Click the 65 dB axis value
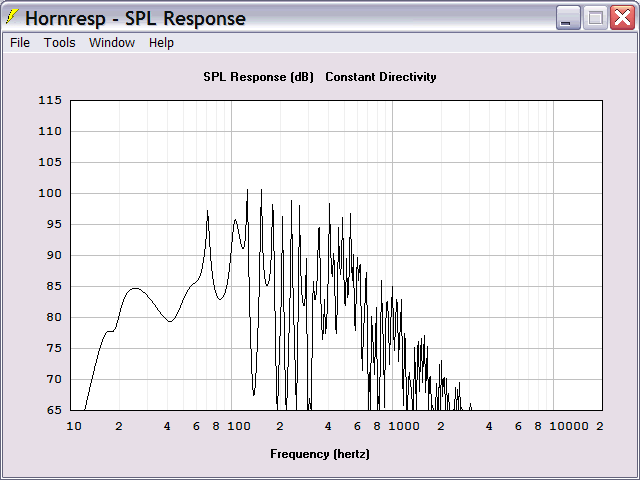This screenshot has width=640, height=480. click(54, 410)
